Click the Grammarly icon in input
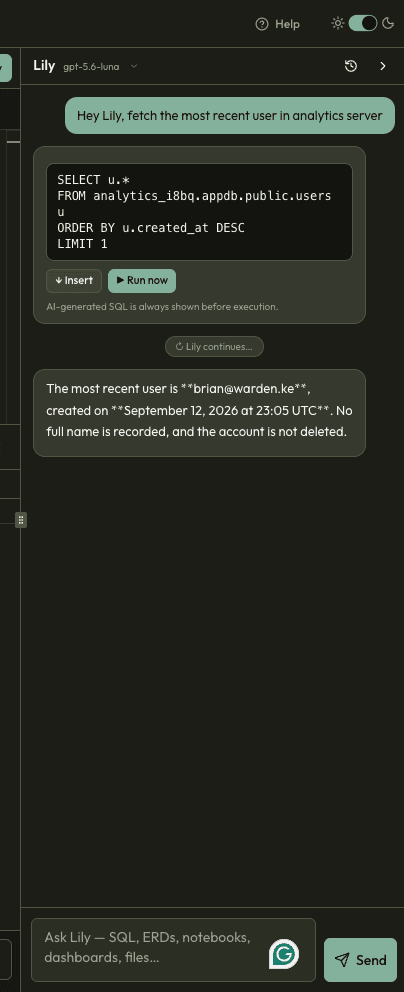This screenshot has width=404, height=992. click(x=284, y=954)
